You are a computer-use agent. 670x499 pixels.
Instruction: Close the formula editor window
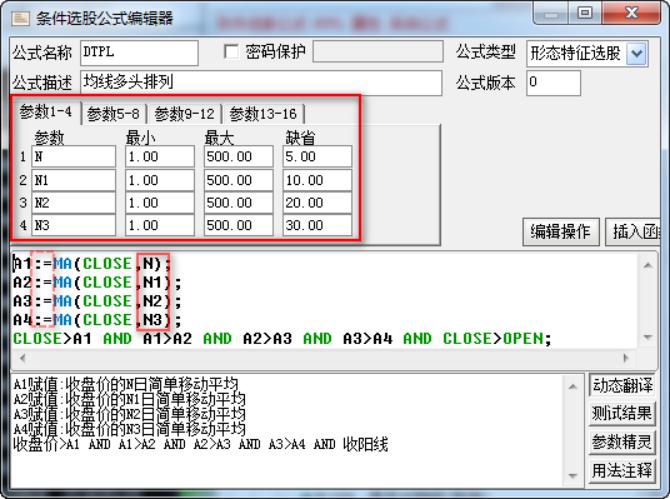click(631, 14)
